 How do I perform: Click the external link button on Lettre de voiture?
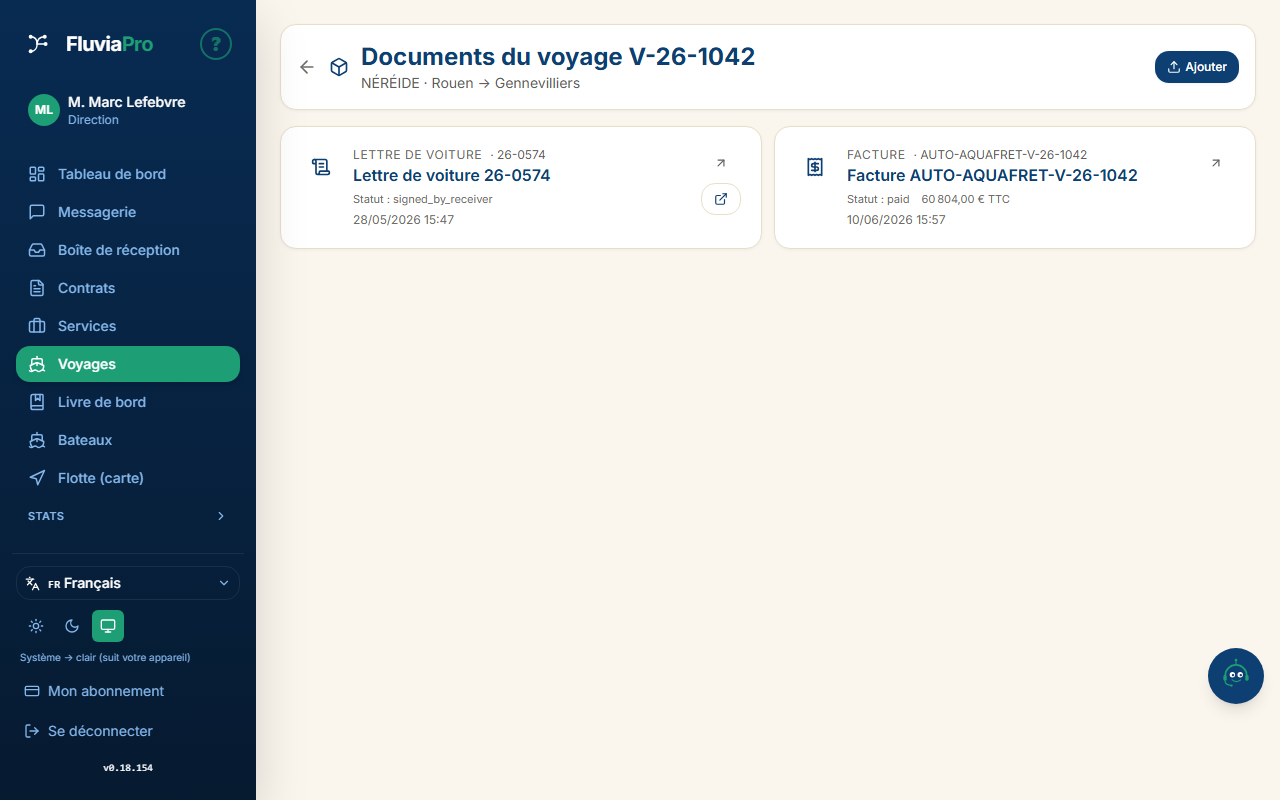[x=721, y=199]
